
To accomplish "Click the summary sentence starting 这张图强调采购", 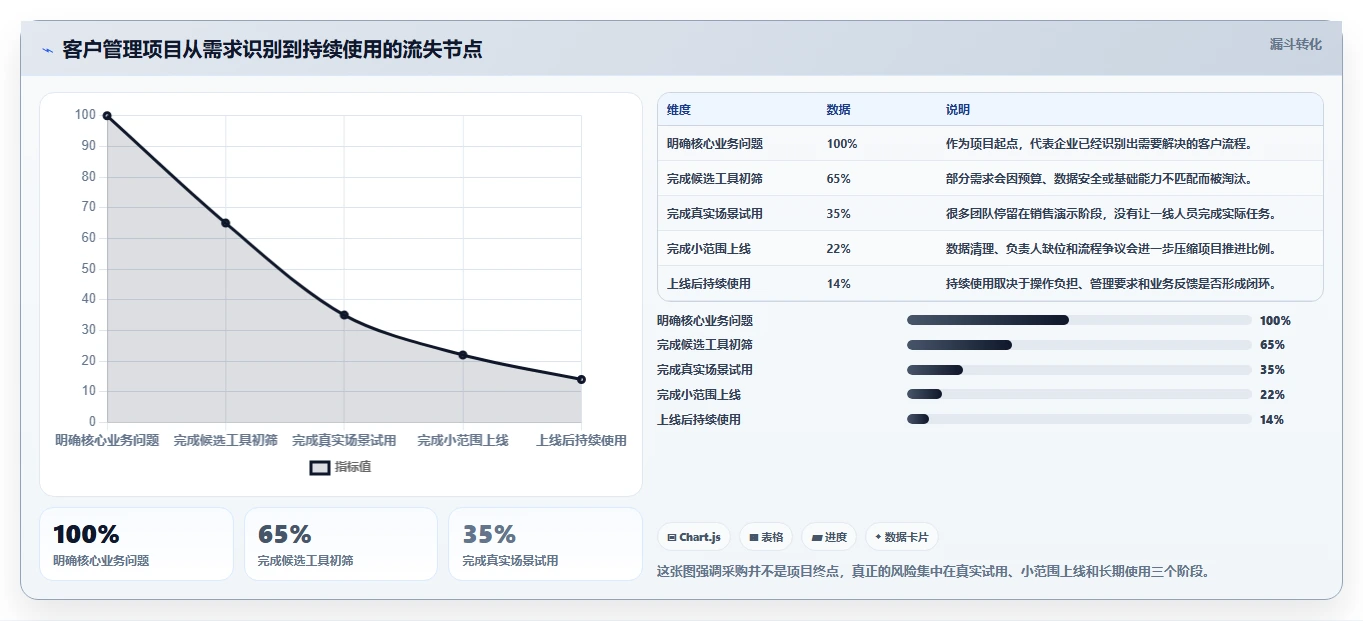I will point(933,572).
